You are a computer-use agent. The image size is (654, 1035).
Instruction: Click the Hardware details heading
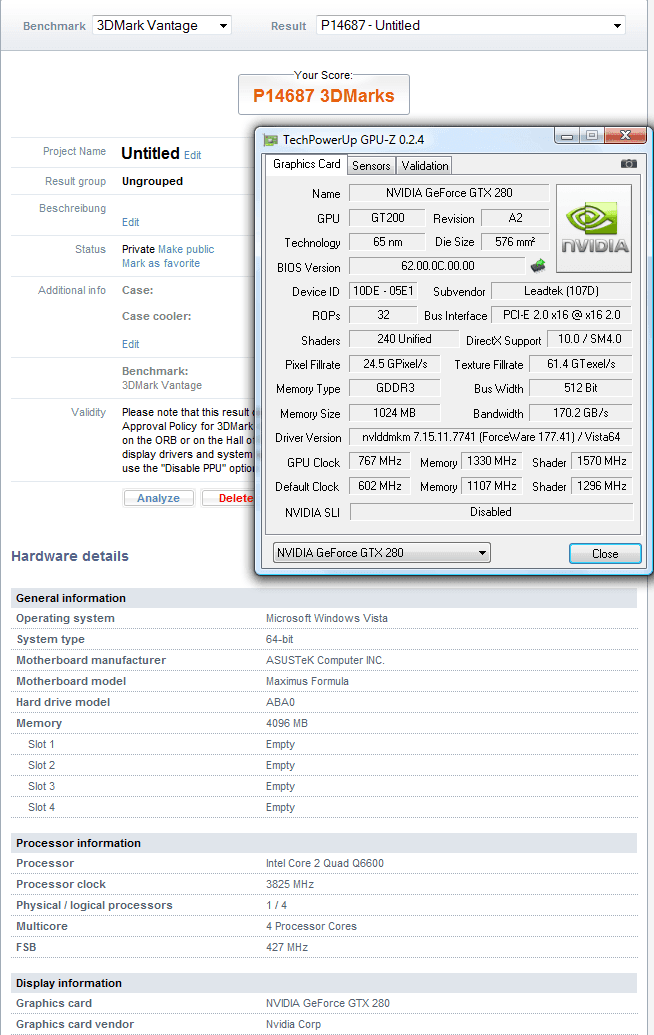click(x=70, y=556)
